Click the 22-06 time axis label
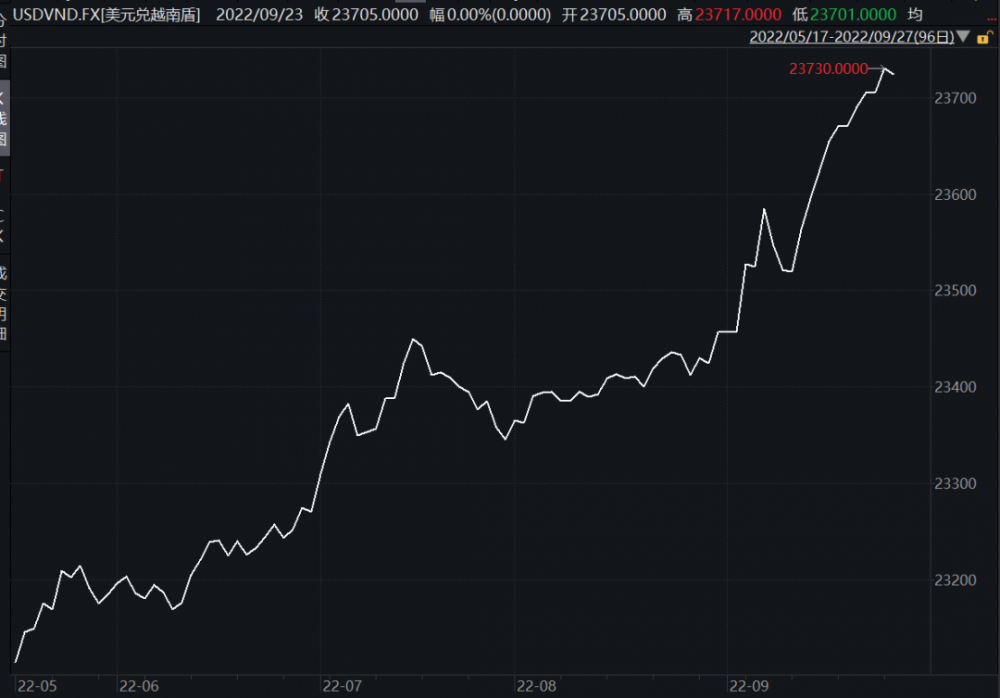1000x698 pixels. (139, 687)
